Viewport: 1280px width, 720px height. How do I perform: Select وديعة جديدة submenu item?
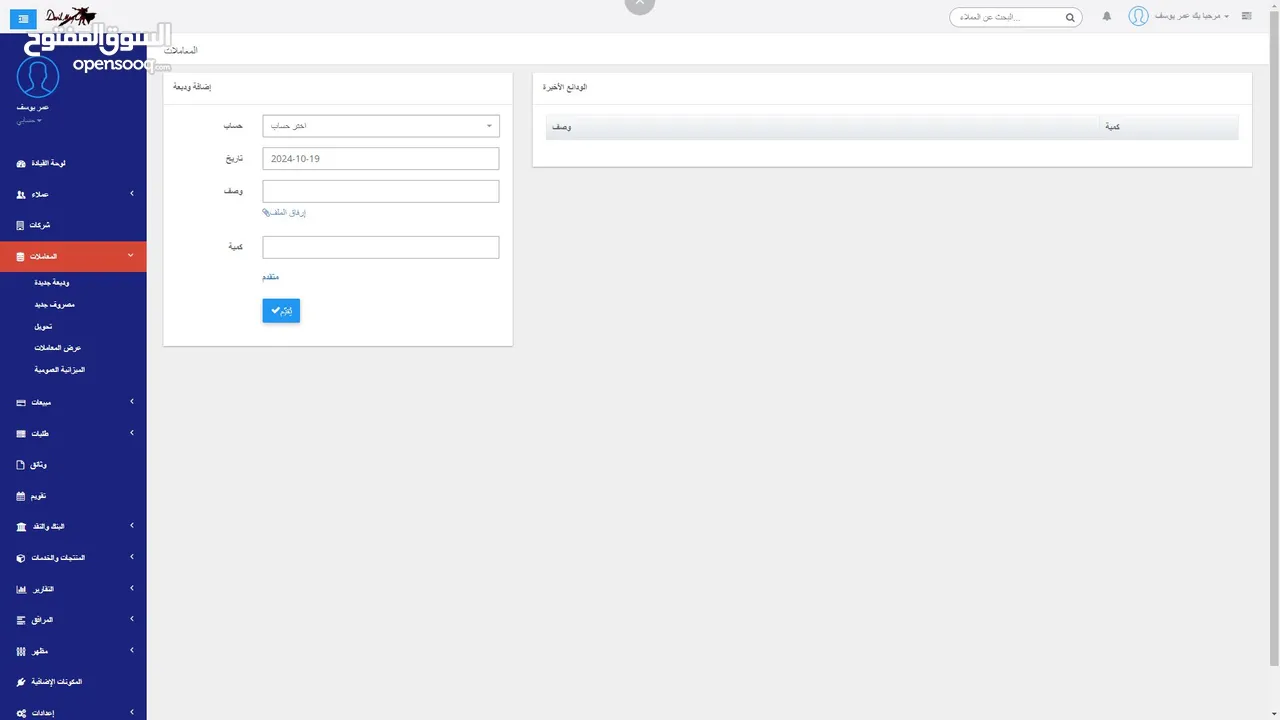(52, 283)
